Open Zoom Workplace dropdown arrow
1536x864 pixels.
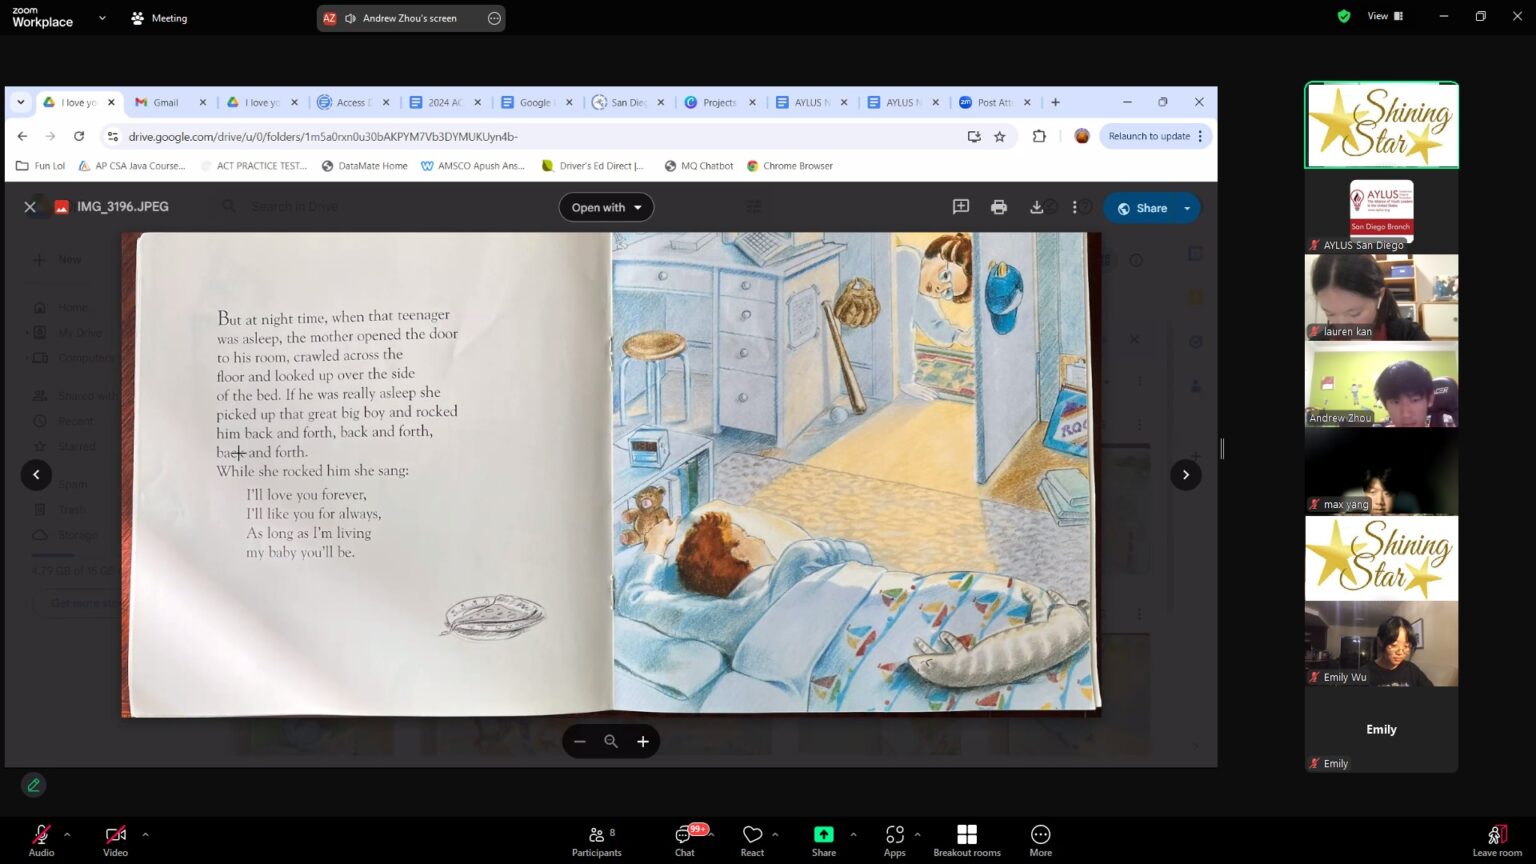(x=102, y=18)
